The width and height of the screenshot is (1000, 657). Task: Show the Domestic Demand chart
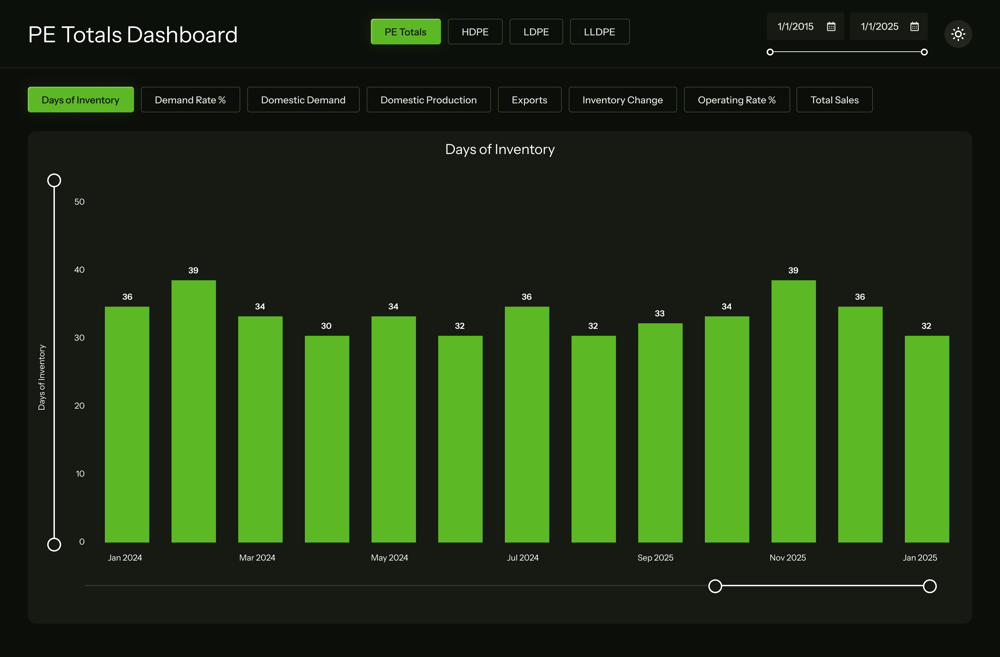point(303,100)
